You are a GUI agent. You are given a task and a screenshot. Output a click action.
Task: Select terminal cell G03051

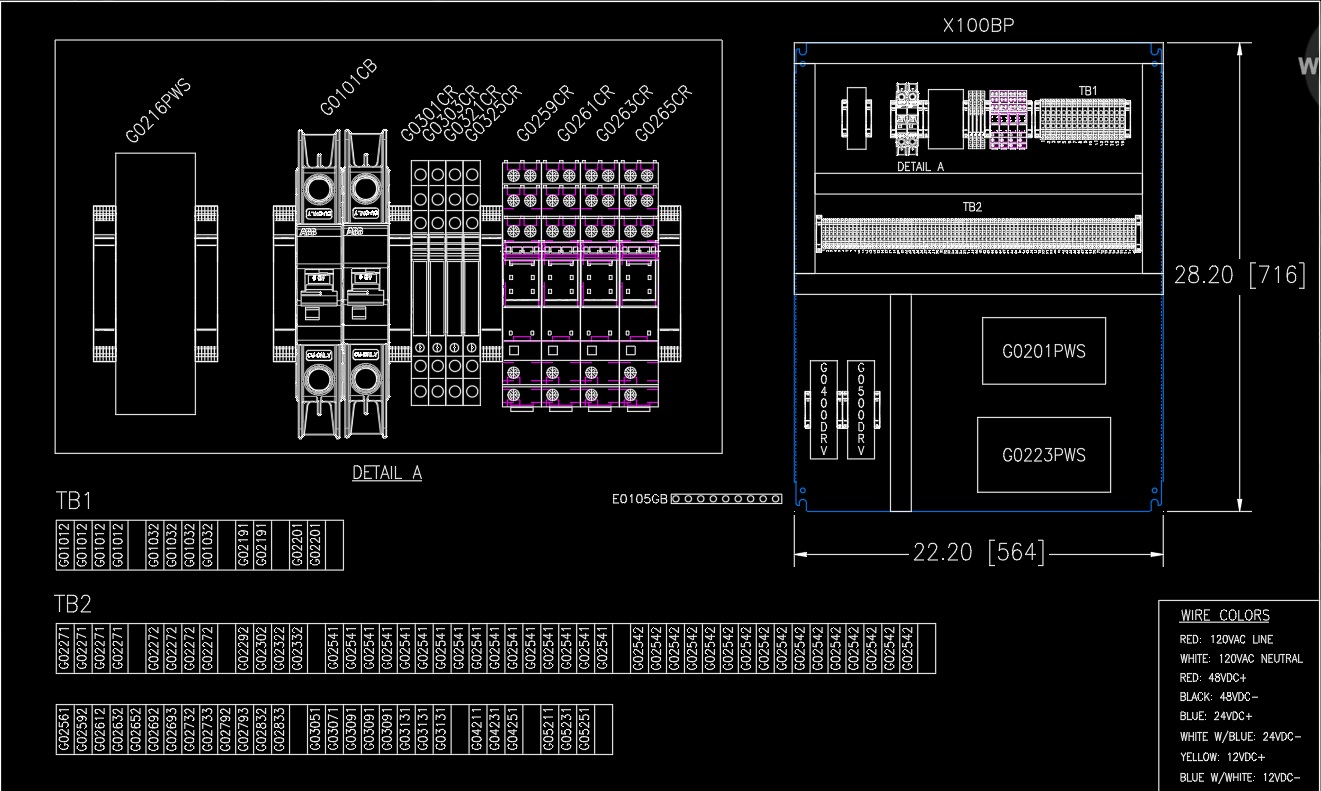(x=316, y=729)
